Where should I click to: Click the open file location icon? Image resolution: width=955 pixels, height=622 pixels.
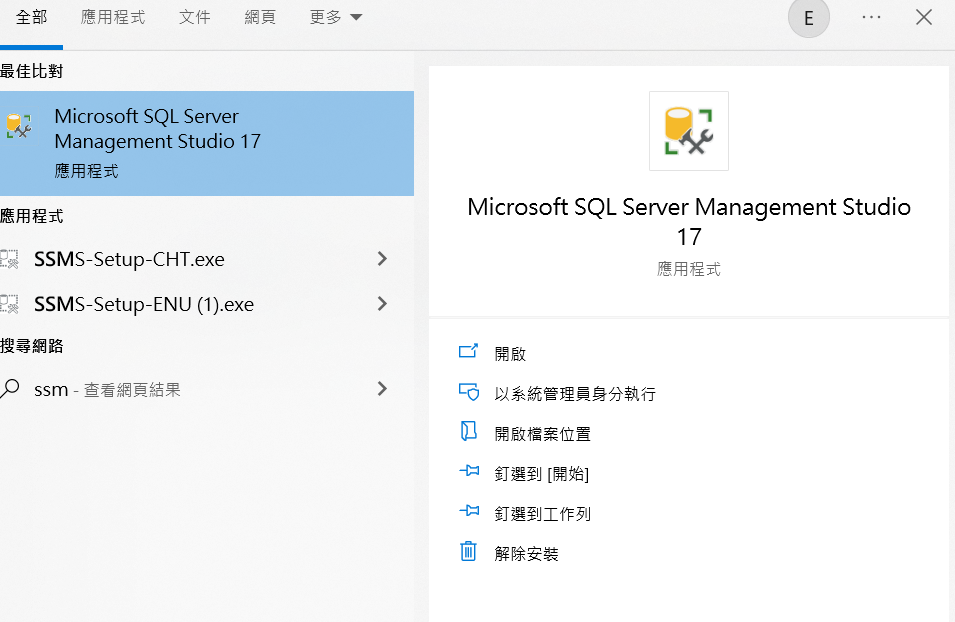pos(468,432)
